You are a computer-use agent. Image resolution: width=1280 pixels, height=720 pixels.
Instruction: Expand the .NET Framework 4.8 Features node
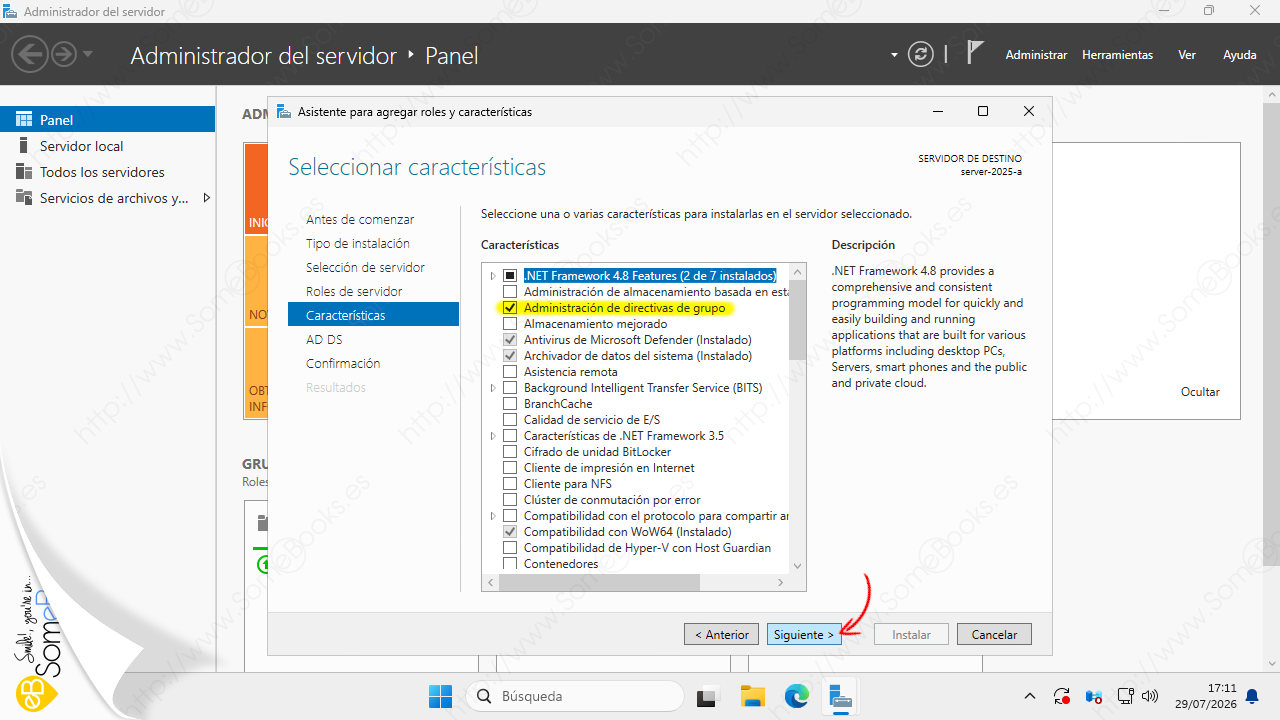[493, 276]
